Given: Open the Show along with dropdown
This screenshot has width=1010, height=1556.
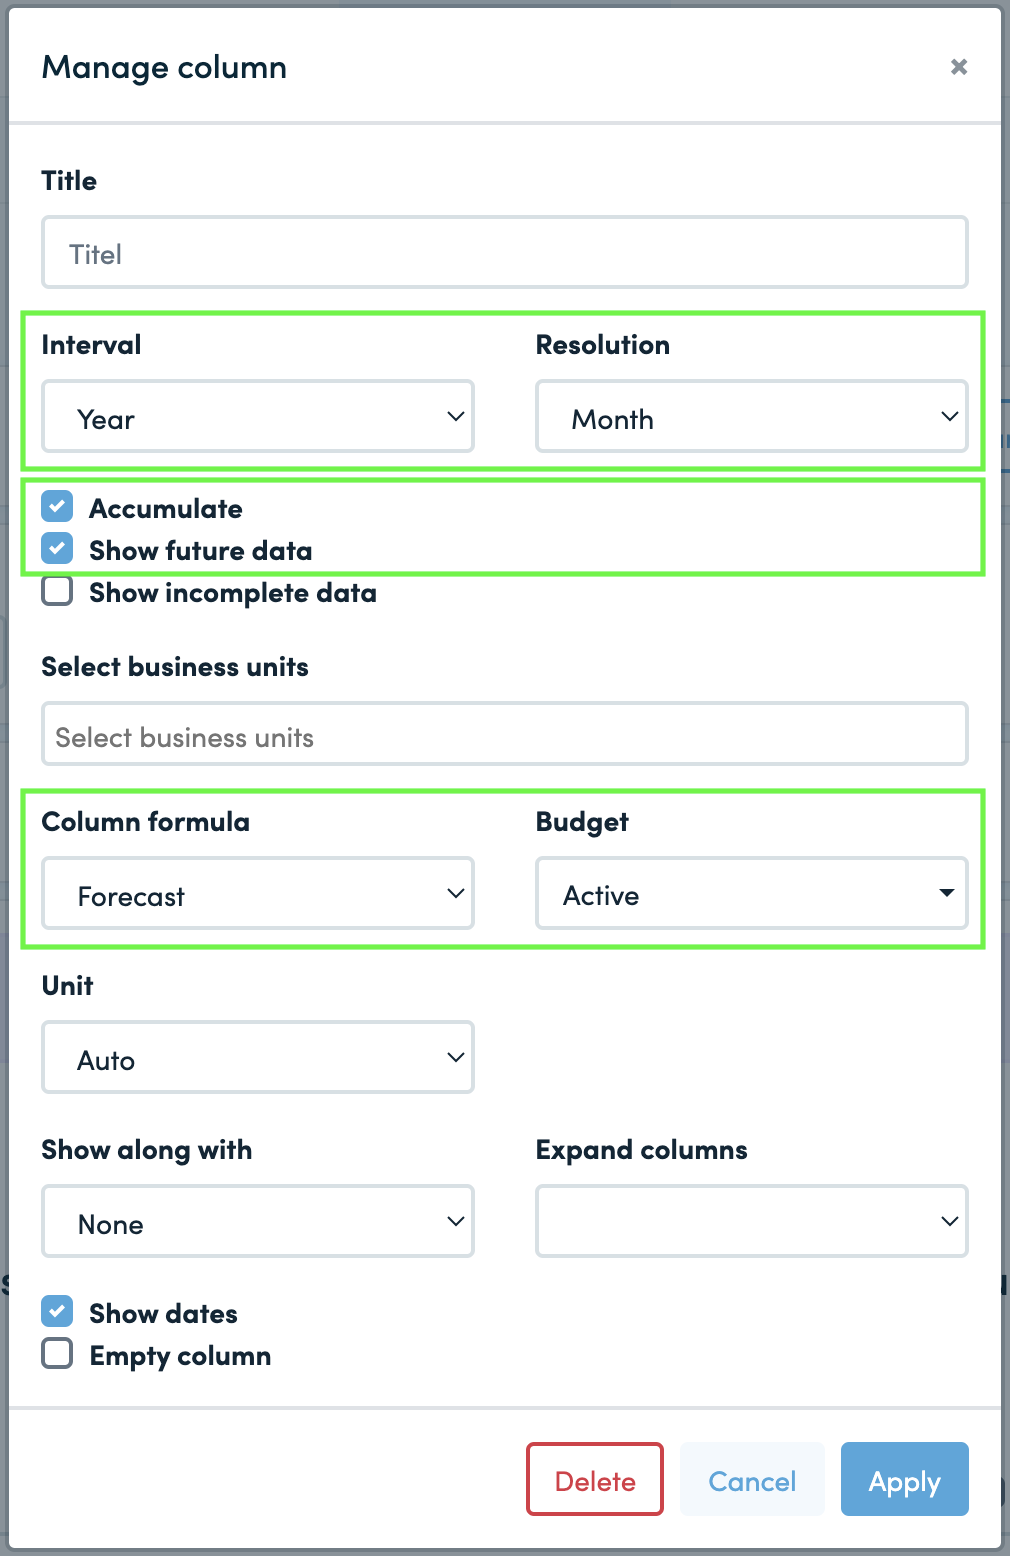Looking at the screenshot, I should click(x=258, y=1222).
